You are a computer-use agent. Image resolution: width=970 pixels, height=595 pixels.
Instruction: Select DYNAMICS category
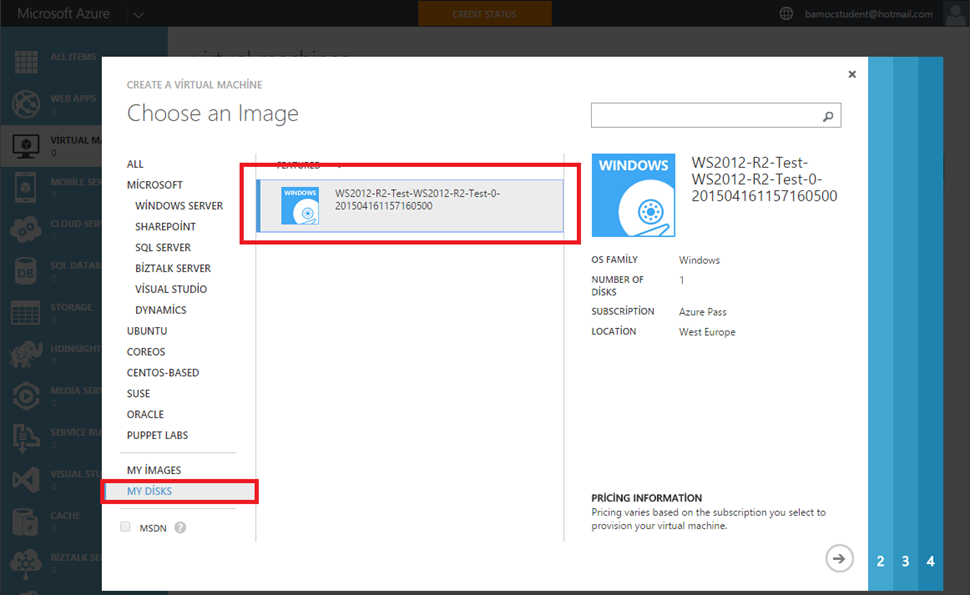click(x=160, y=310)
